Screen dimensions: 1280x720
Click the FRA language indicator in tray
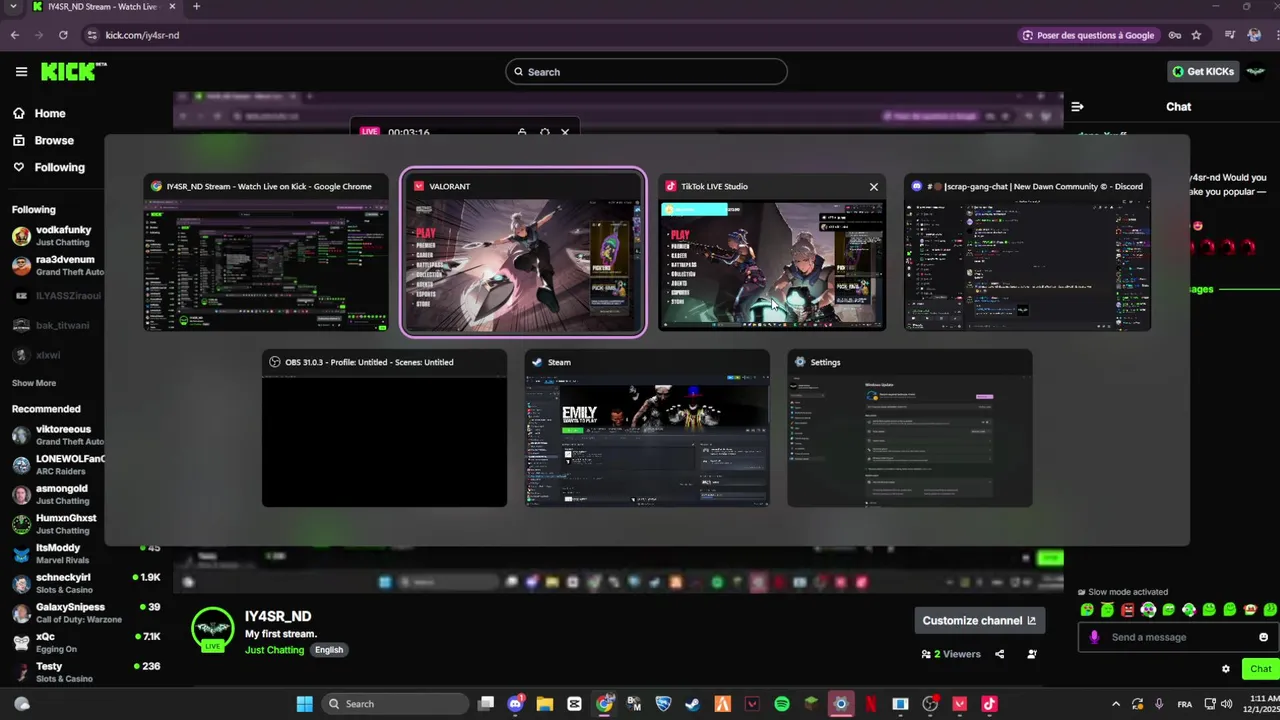point(1183,704)
